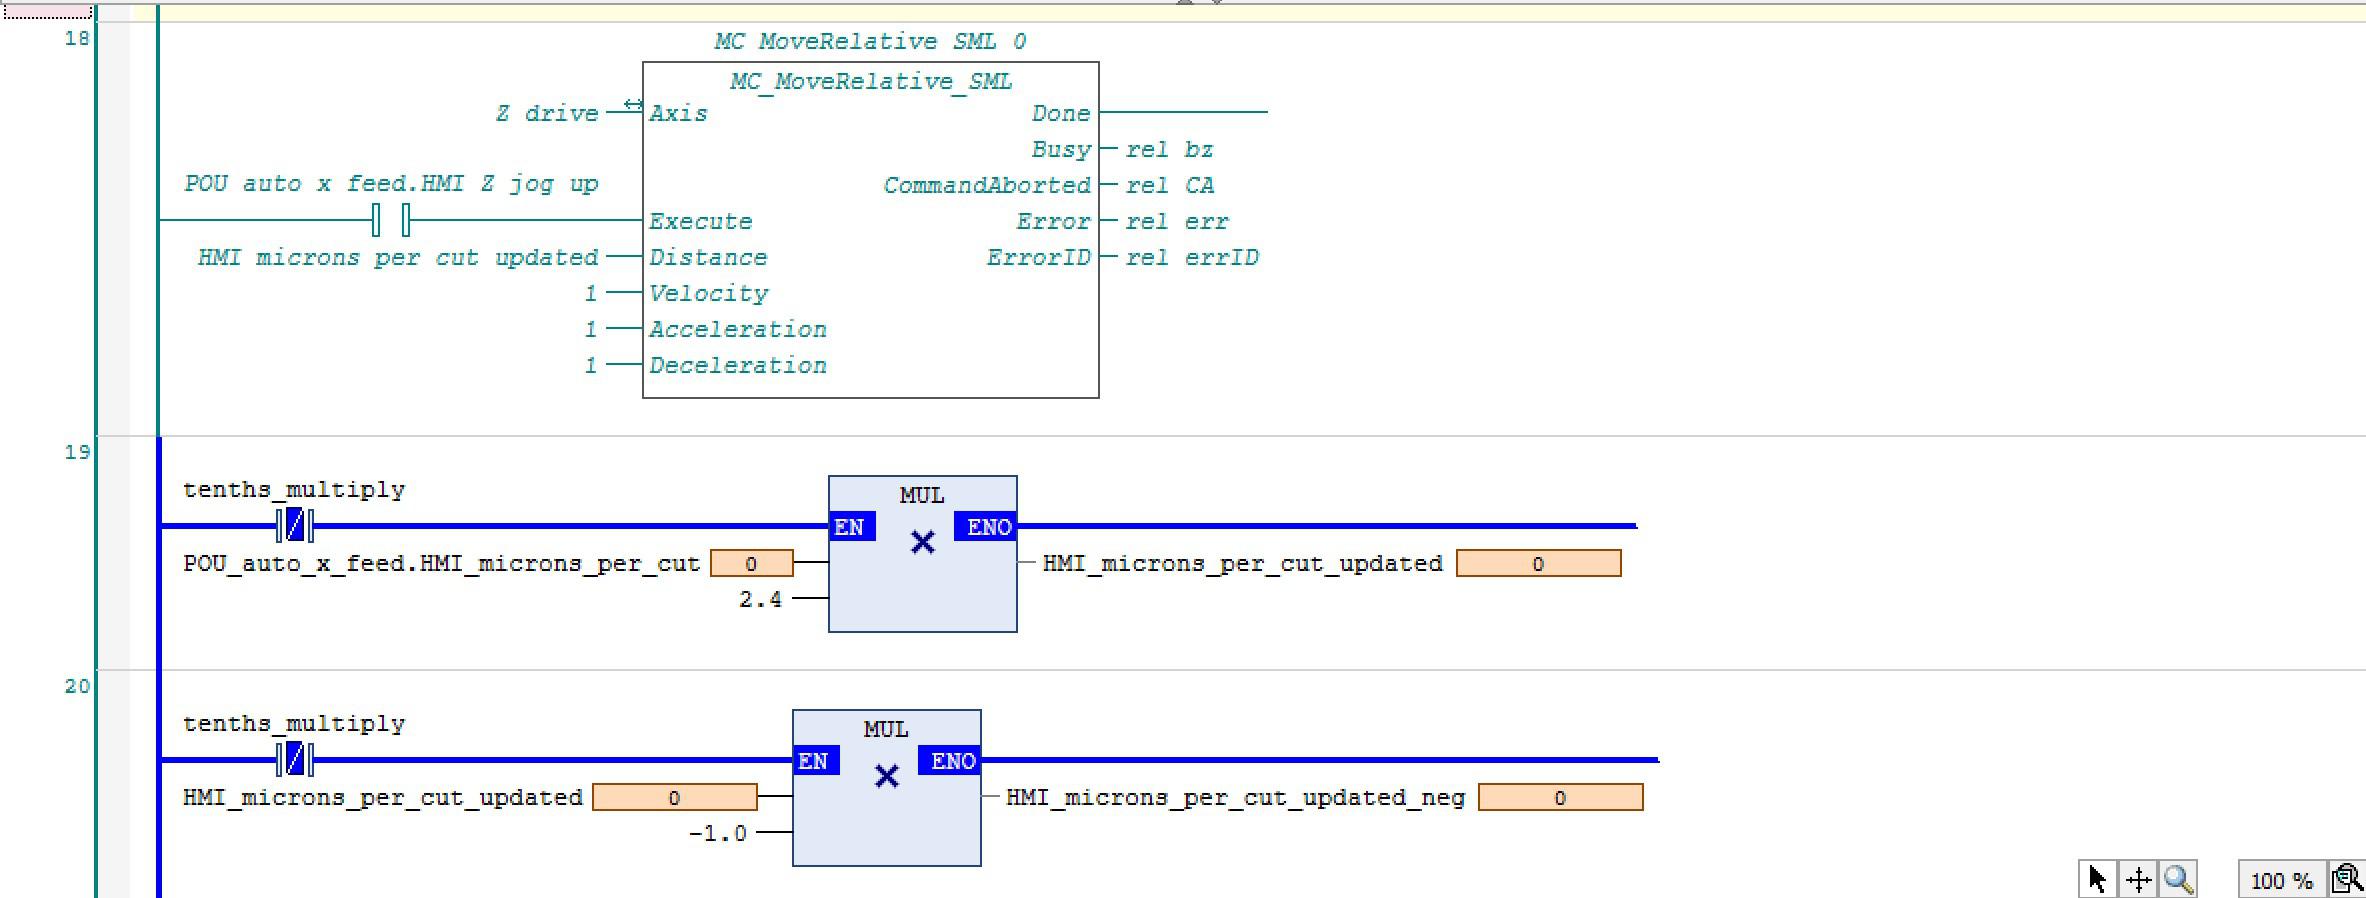The width and height of the screenshot is (2366, 898).
Task: Choose the magnifying glass zoom tool
Action: click(x=2178, y=879)
